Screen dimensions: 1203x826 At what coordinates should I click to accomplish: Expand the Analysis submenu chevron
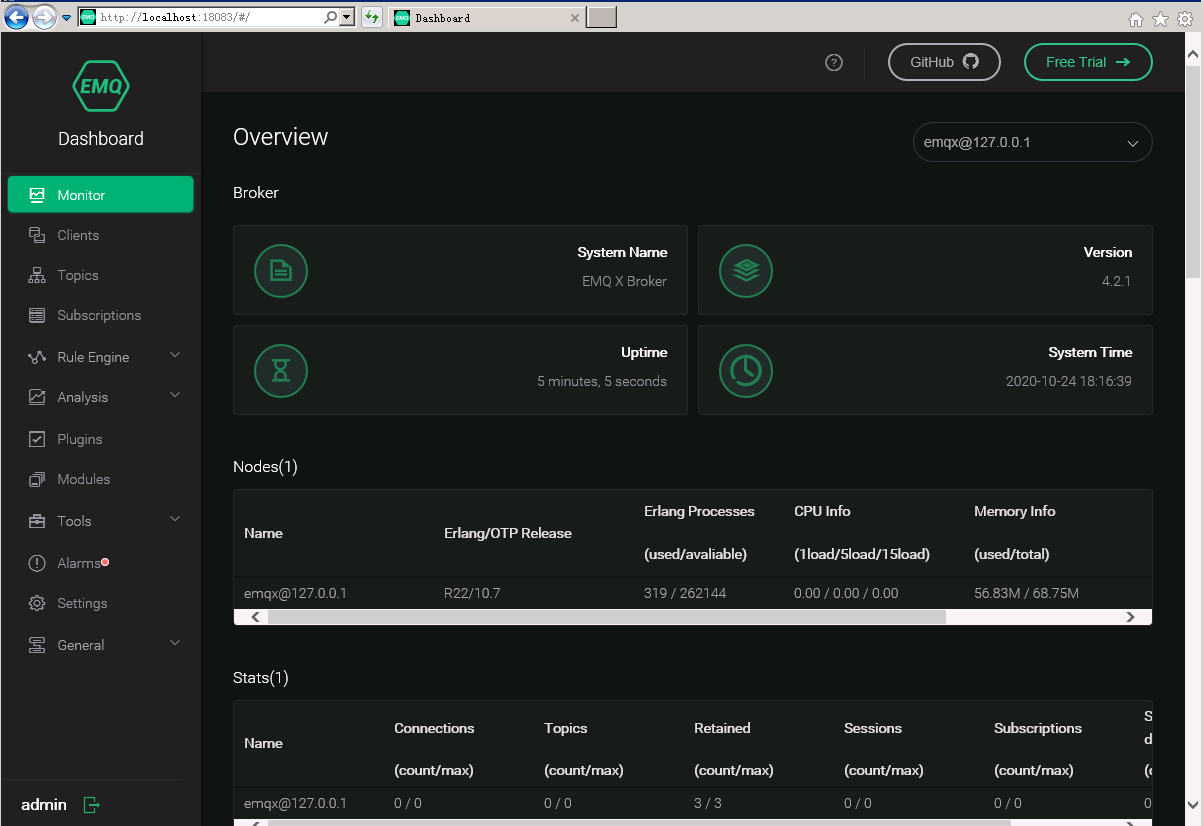(x=175, y=395)
